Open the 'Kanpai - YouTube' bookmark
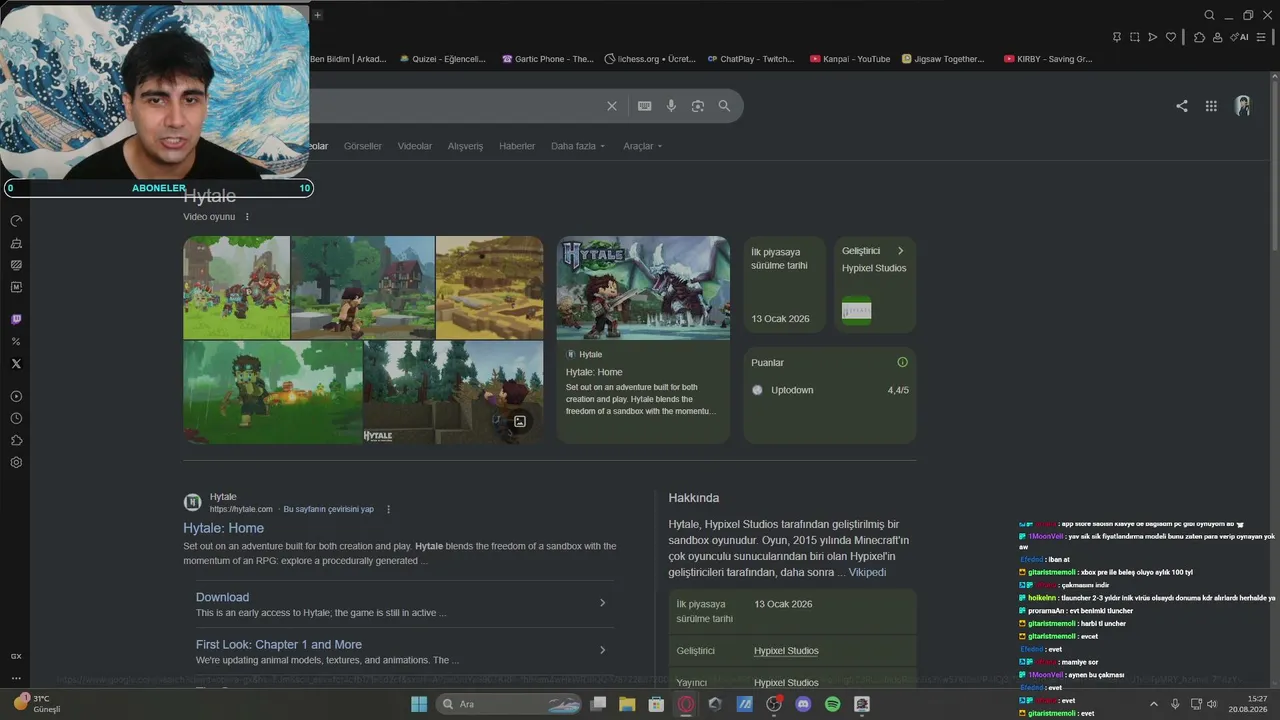This screenshot has width=1280, height=720. point(850,59)
